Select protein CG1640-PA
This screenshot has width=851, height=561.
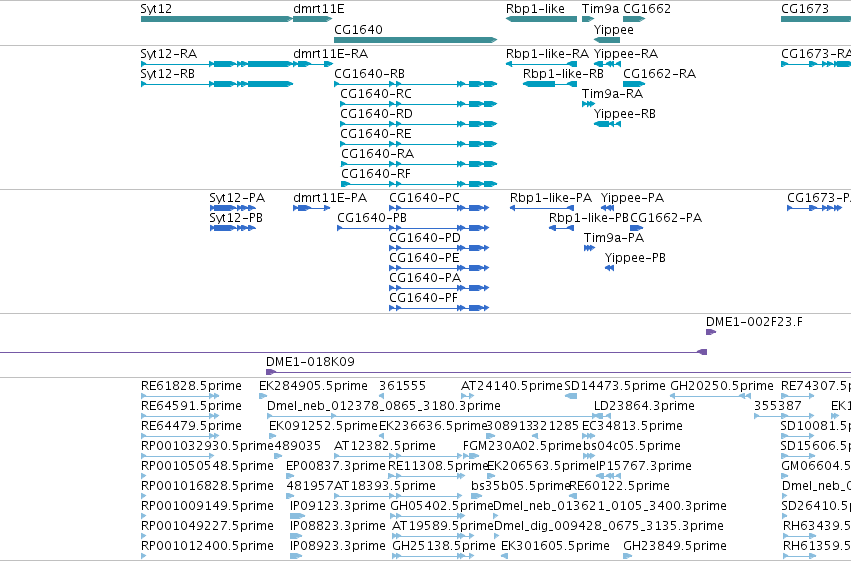pos(439,289)
